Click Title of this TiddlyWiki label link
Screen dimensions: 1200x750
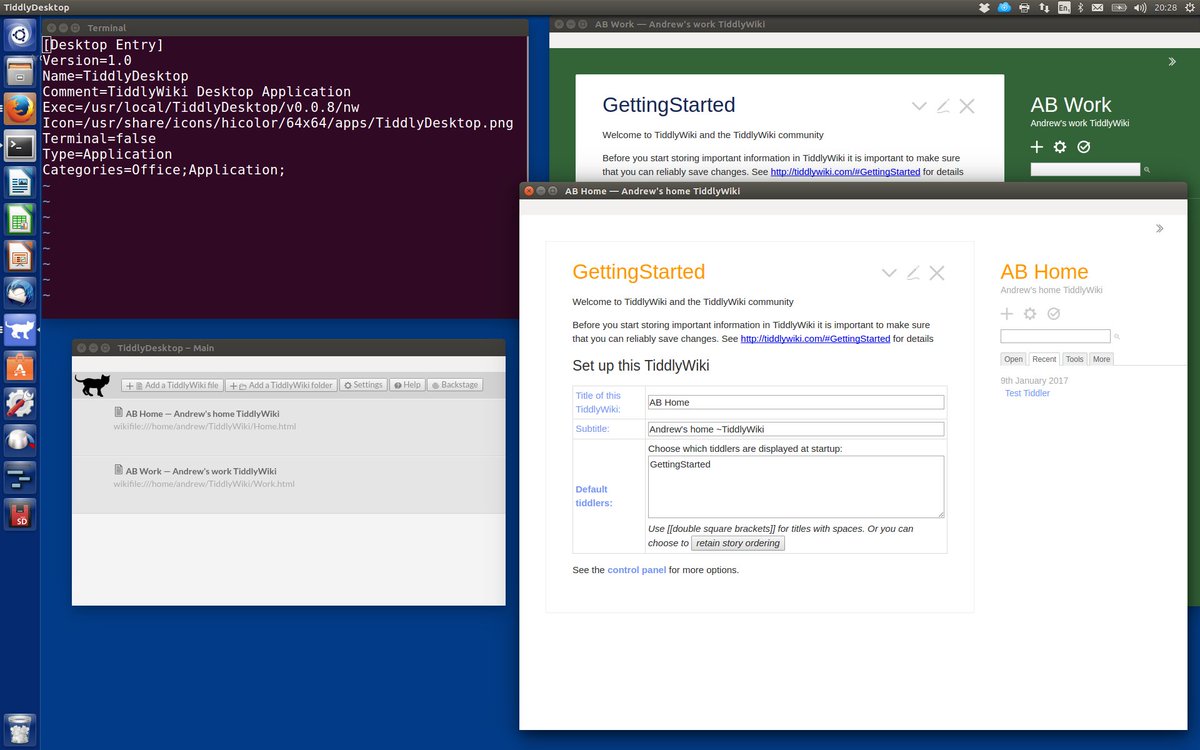tap(598, 402)
